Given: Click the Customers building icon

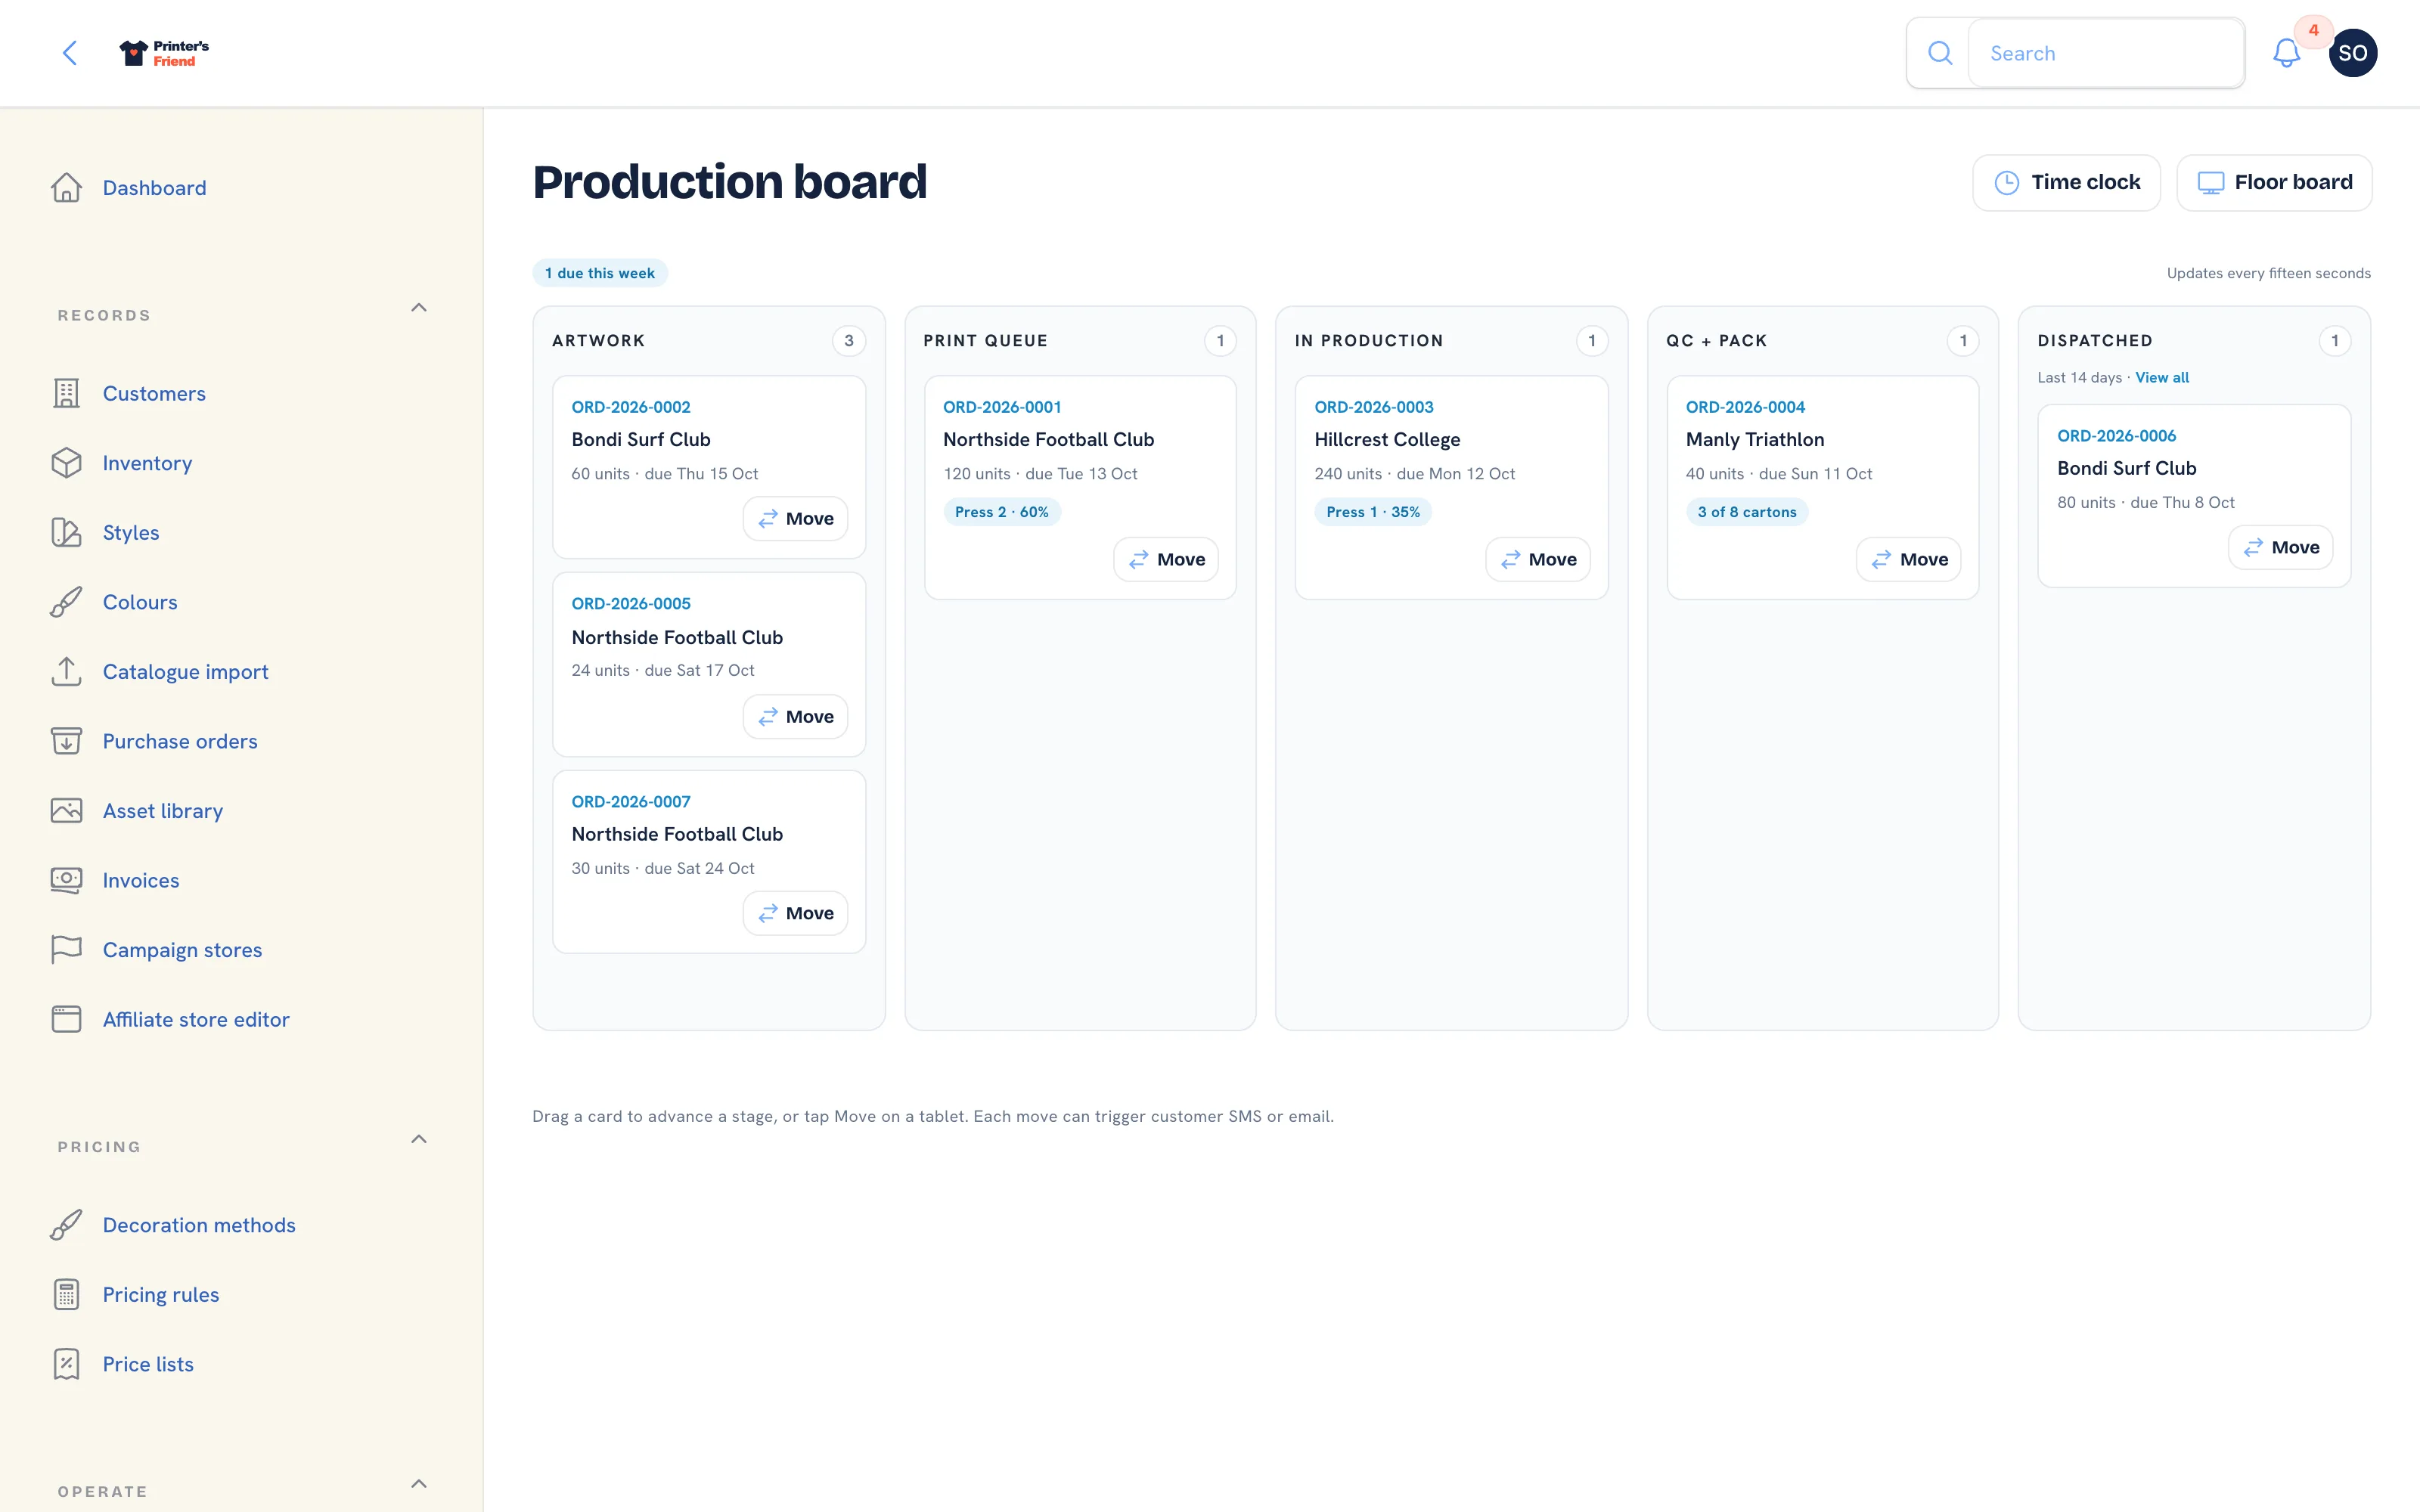Looking at the screenshot, I should 66,393.
